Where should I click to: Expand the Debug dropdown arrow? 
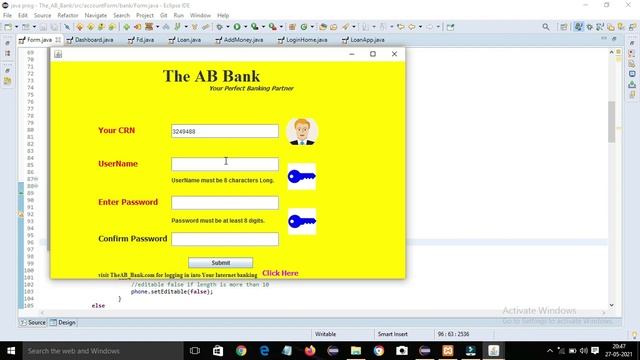pos(227,27)
